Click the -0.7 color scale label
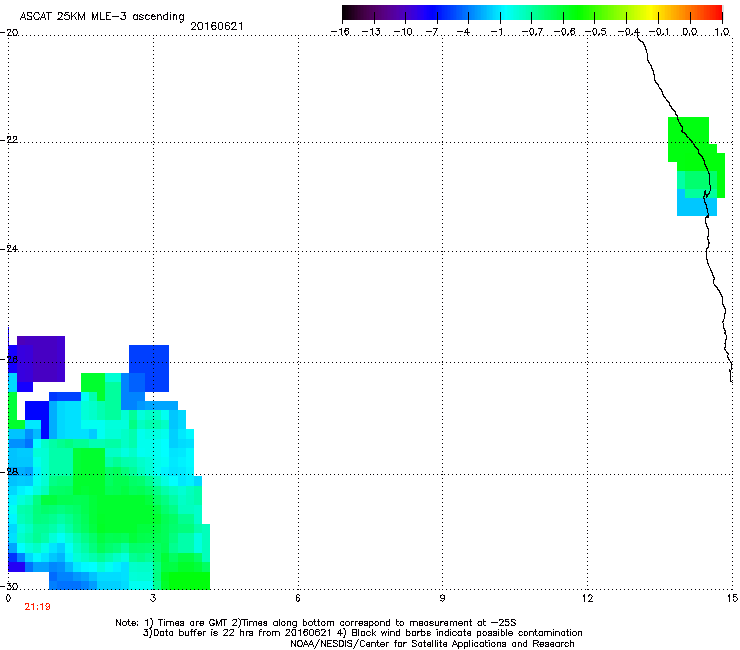The image size is (740, 650). (x=532, y=32)
